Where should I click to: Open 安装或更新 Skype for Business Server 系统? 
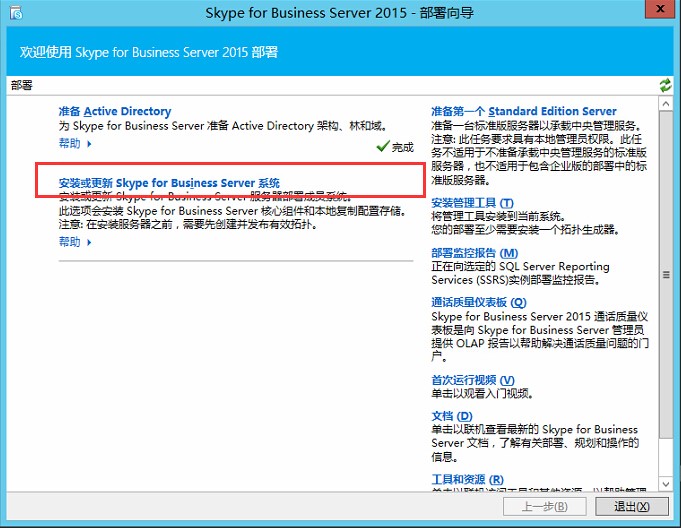[x=169, y=183]
